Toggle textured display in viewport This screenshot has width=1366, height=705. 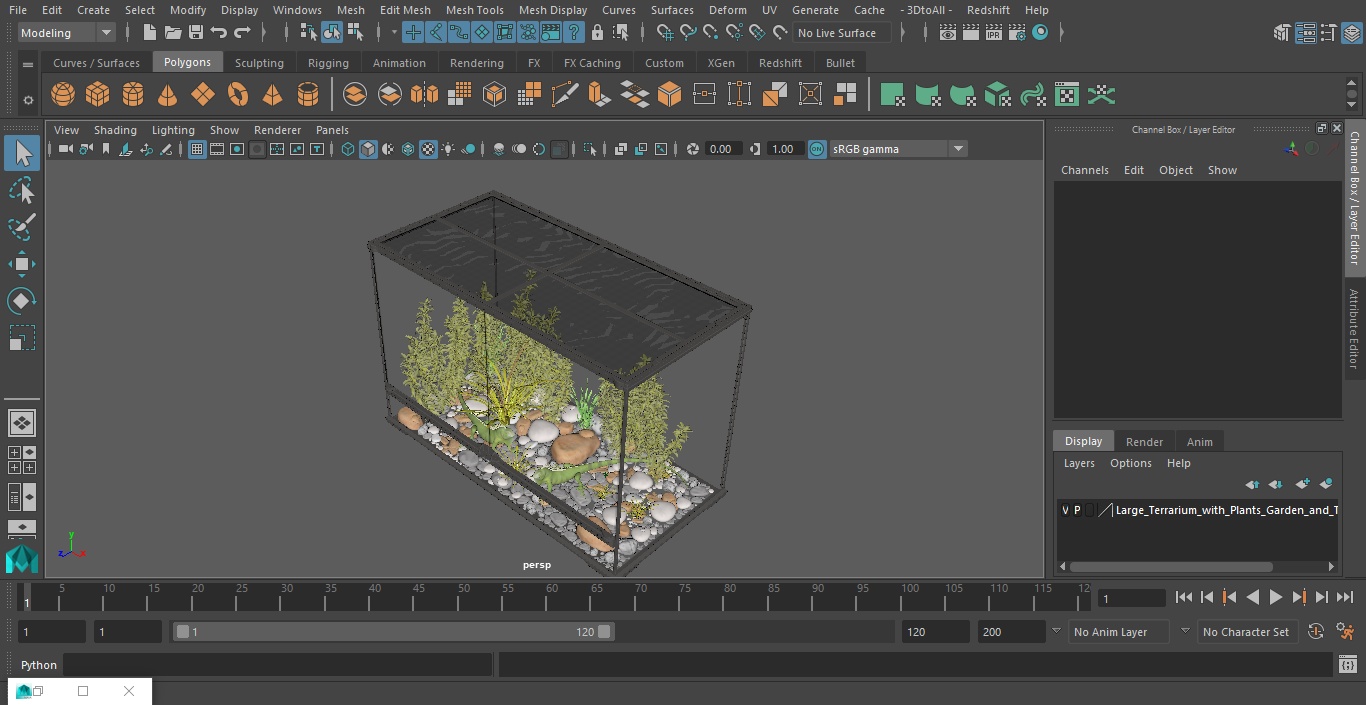428,149
